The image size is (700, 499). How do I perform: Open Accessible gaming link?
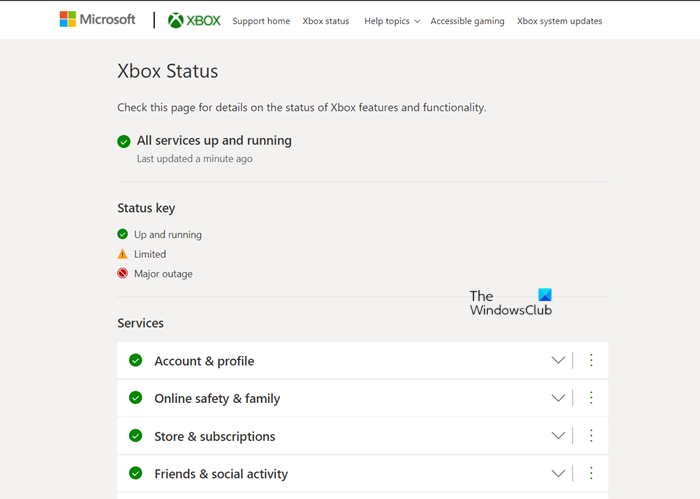pyautogui.click(x=467, y=21)
